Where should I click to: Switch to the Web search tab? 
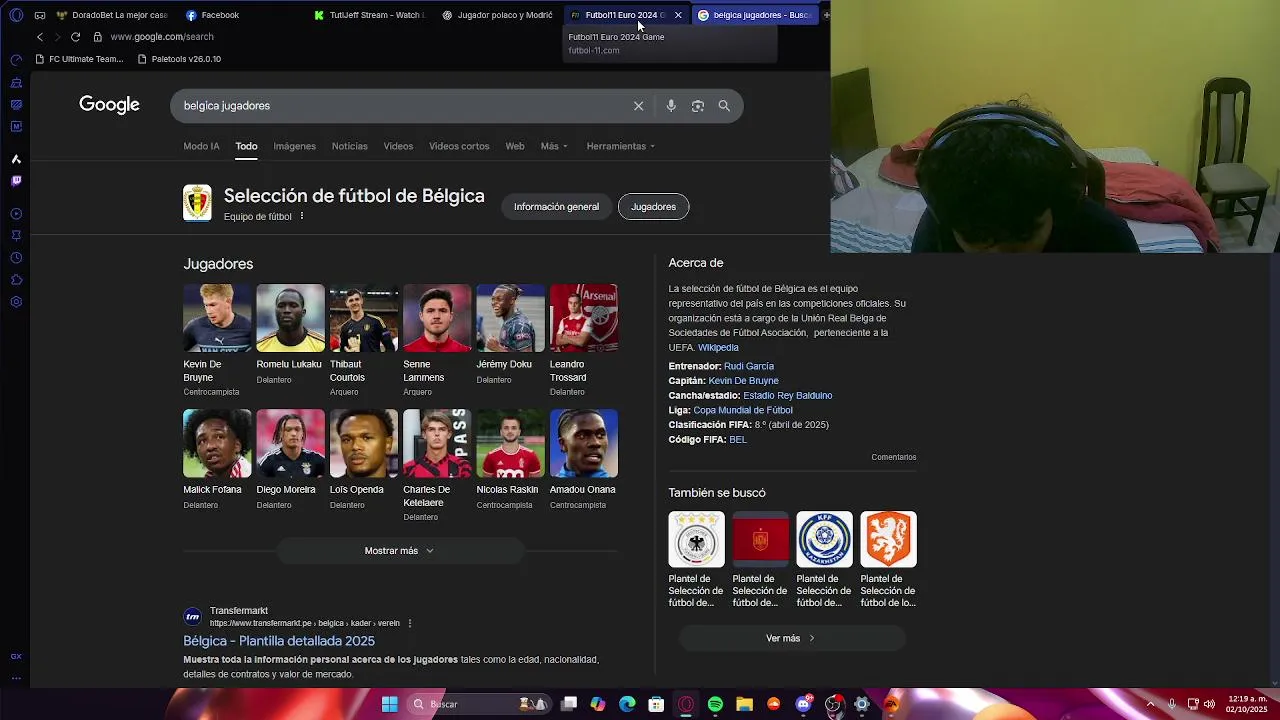click(514, 146)
